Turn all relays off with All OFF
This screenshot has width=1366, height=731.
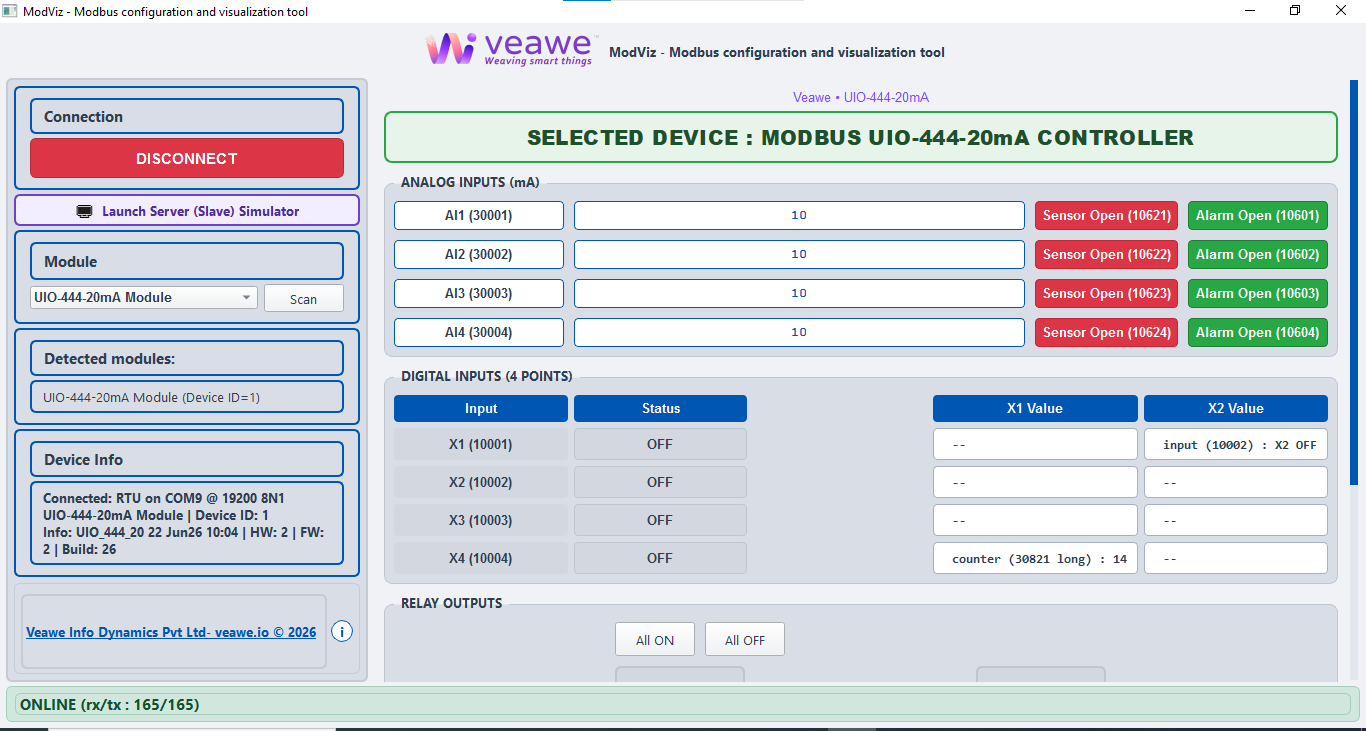[745, 640]
